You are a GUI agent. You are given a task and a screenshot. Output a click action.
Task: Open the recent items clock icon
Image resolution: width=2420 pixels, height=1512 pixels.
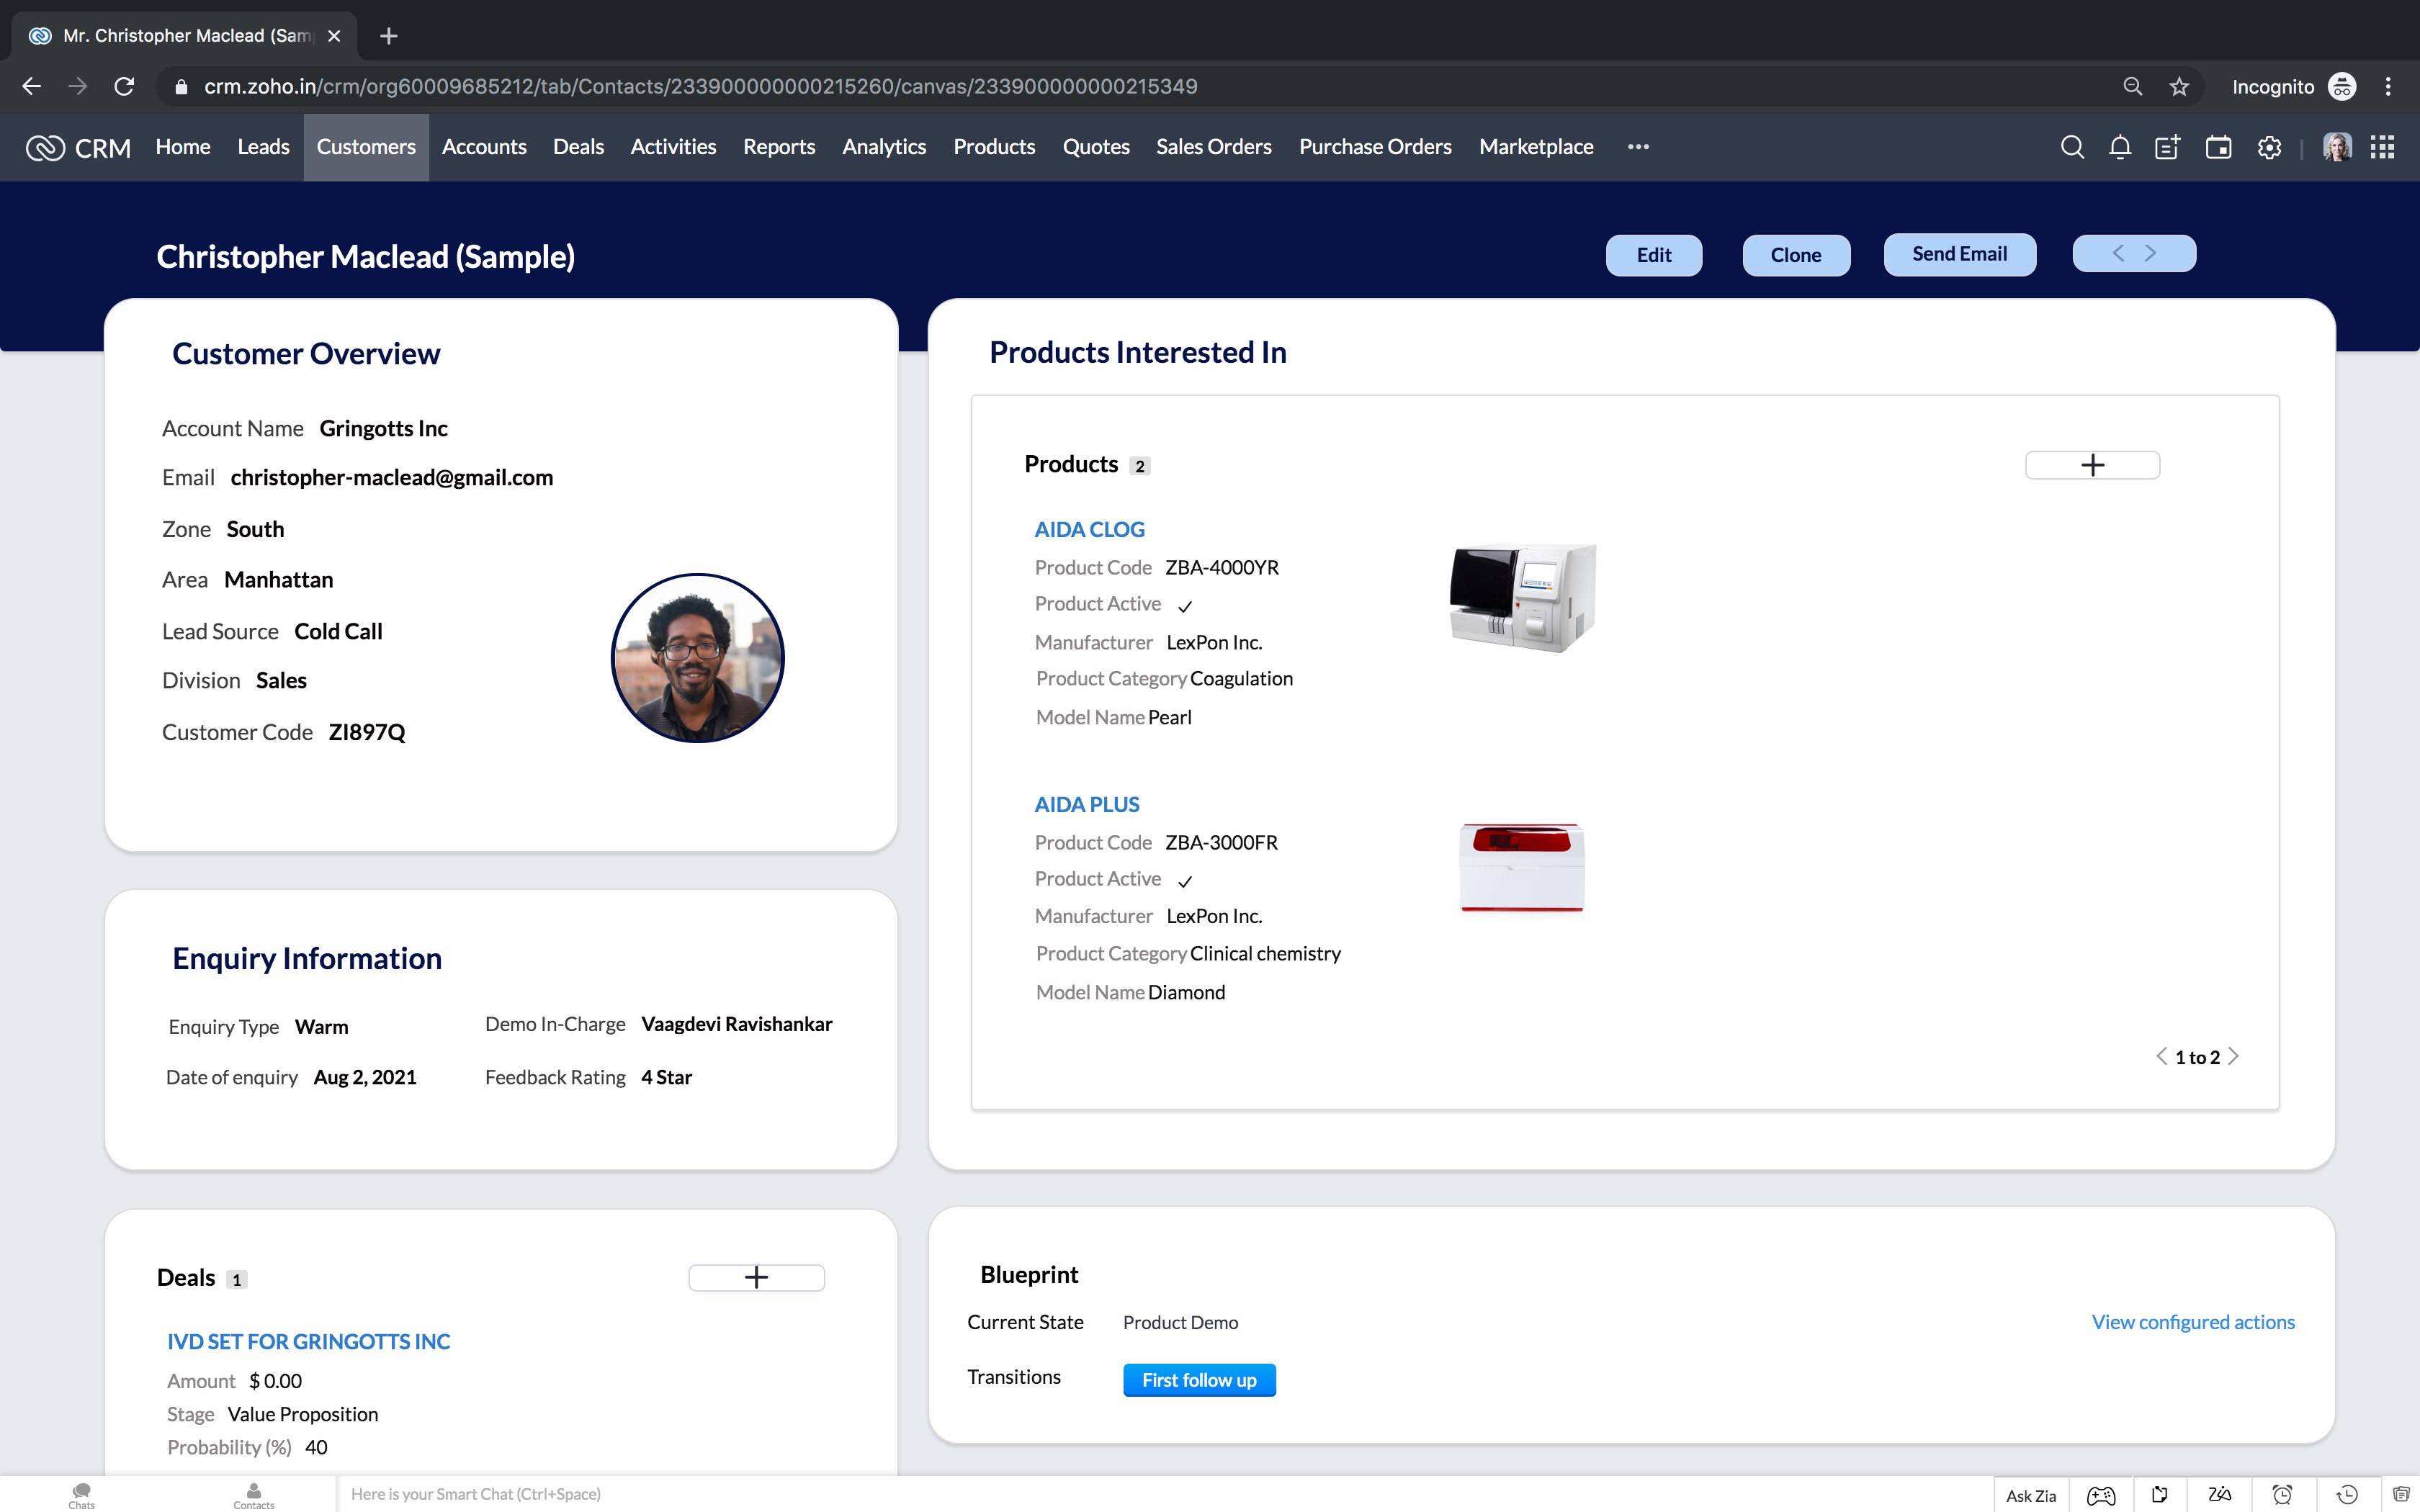(2346, 1495)
